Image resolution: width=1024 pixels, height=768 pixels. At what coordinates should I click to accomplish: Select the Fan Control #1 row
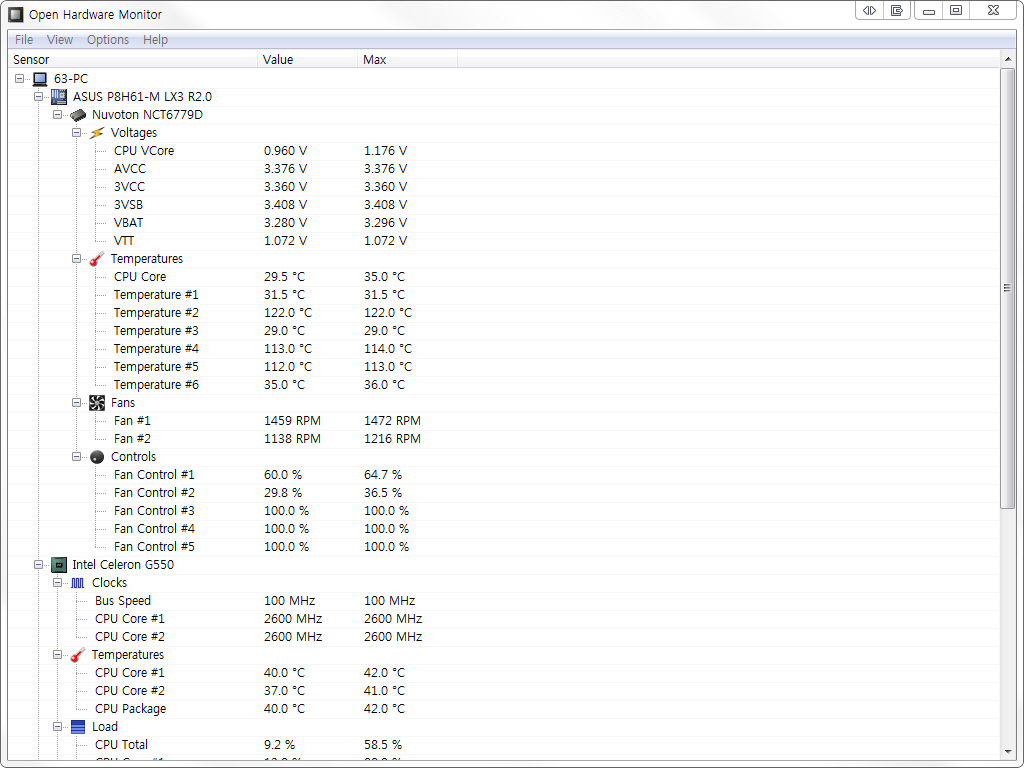504,475
